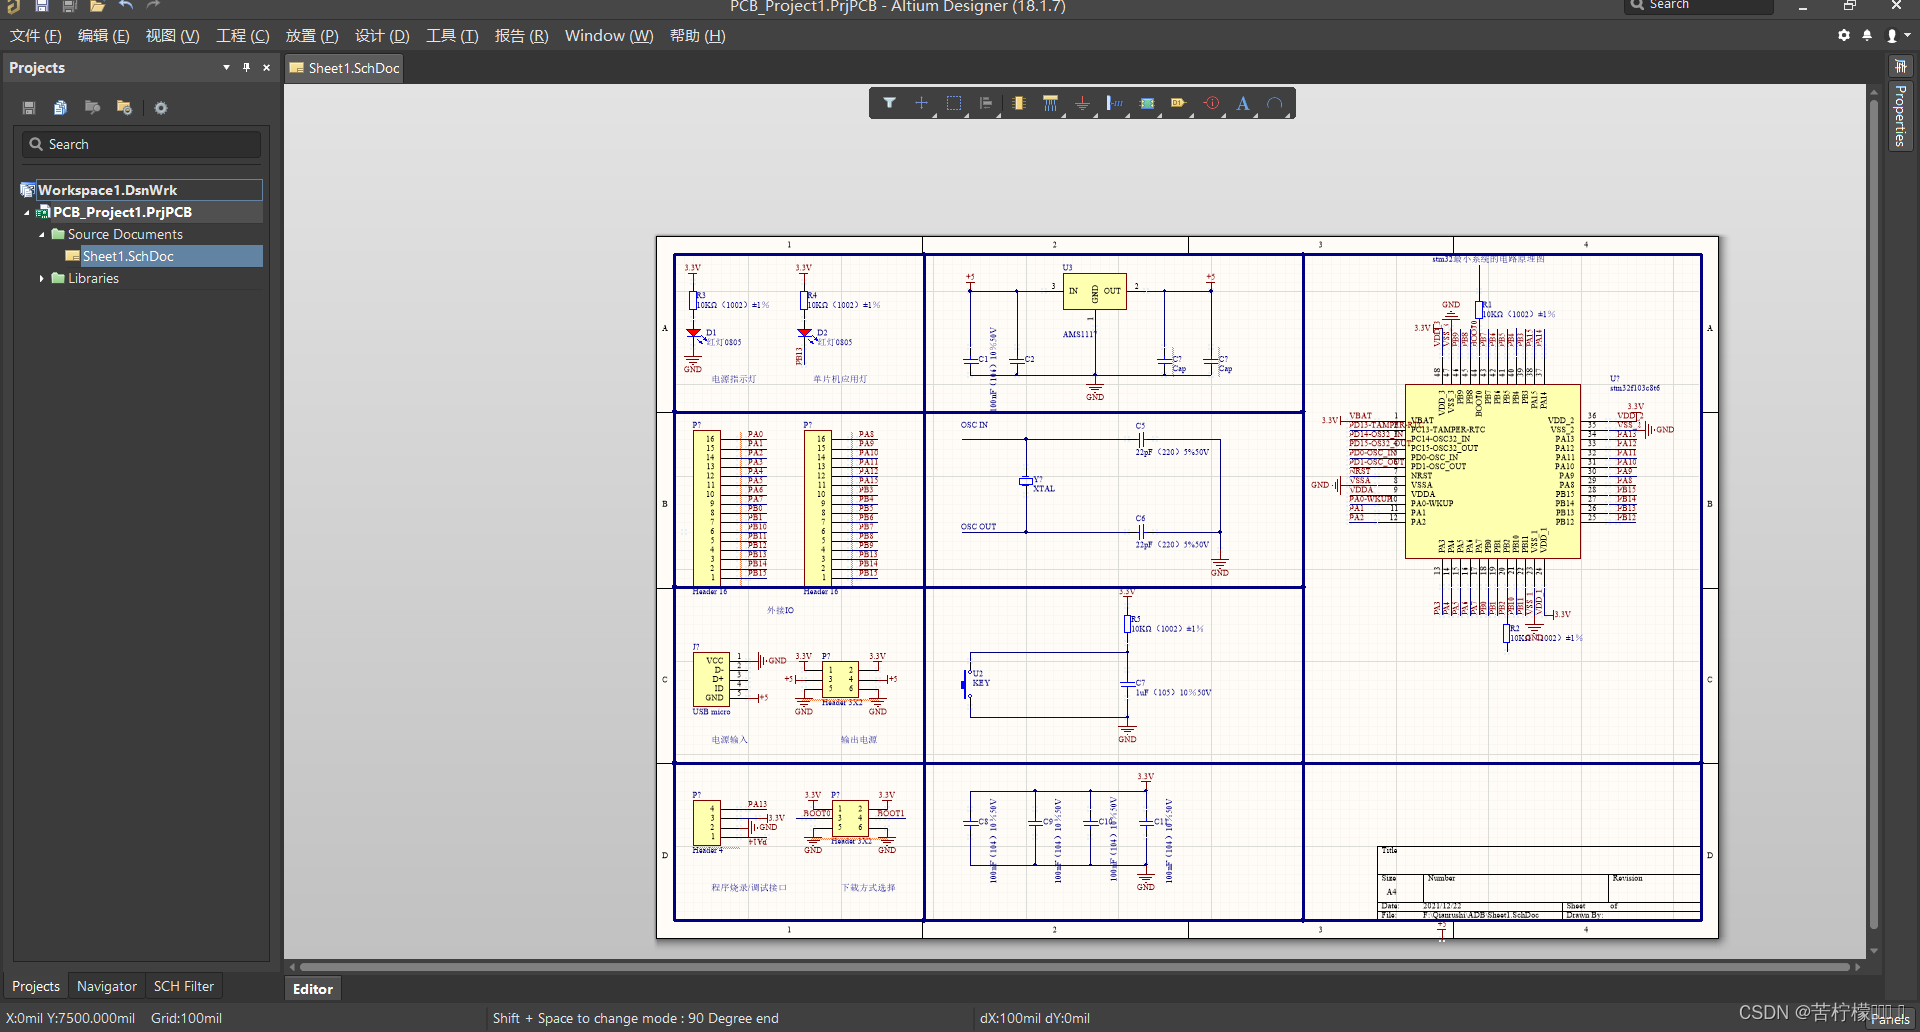
Task: Click save project icon in Projects panel
Action: tap(29, 108)
